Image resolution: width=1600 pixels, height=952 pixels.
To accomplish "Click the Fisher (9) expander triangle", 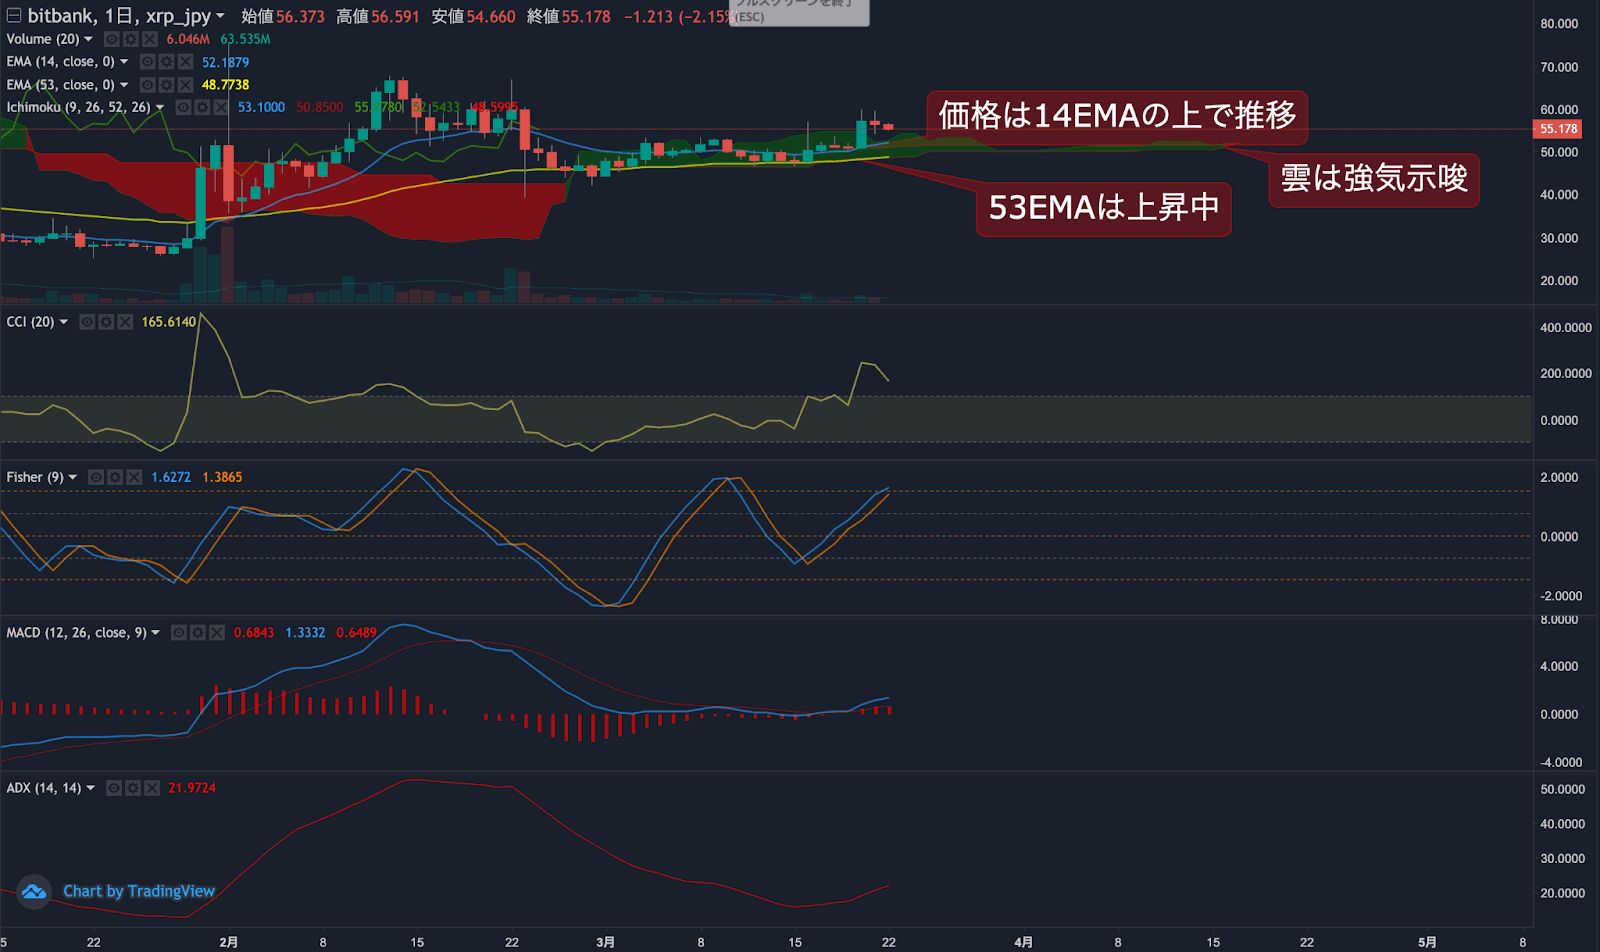I will [72, 477].
